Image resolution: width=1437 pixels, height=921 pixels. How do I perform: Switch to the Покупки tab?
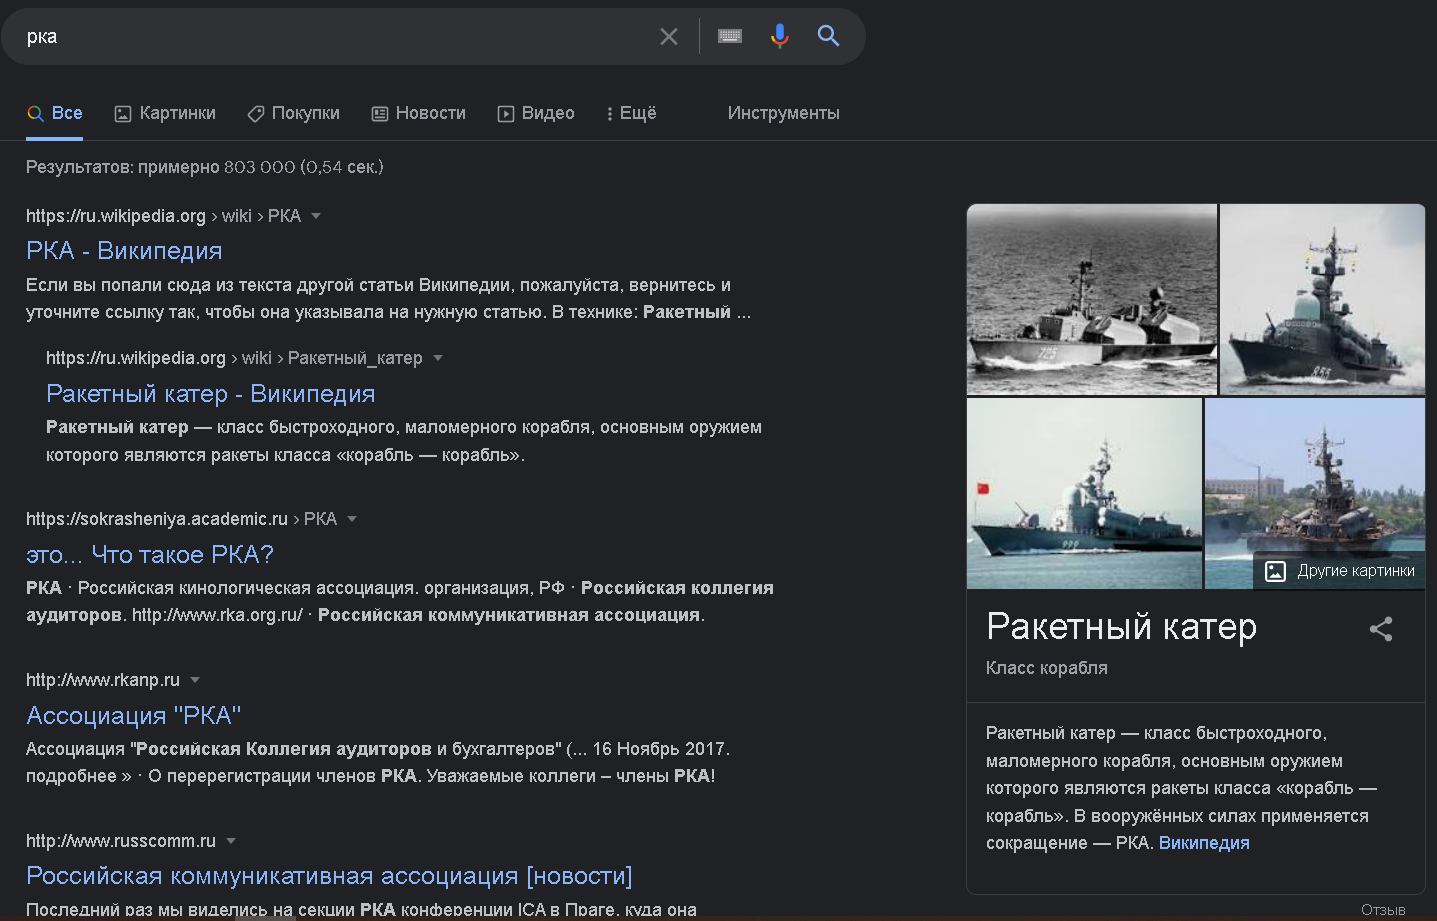tap(294, 113)
